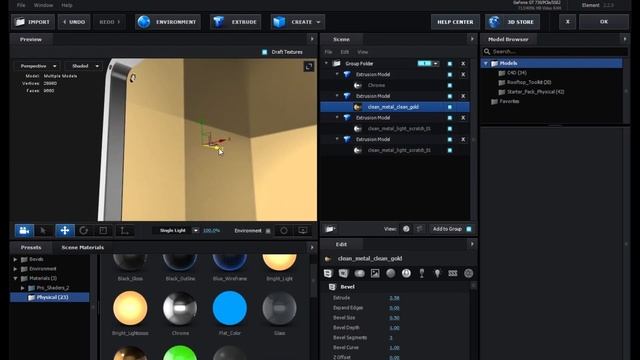Click the monitor display icon in Preview toolbar
640x360 pixels.
[x=302, y=231]
